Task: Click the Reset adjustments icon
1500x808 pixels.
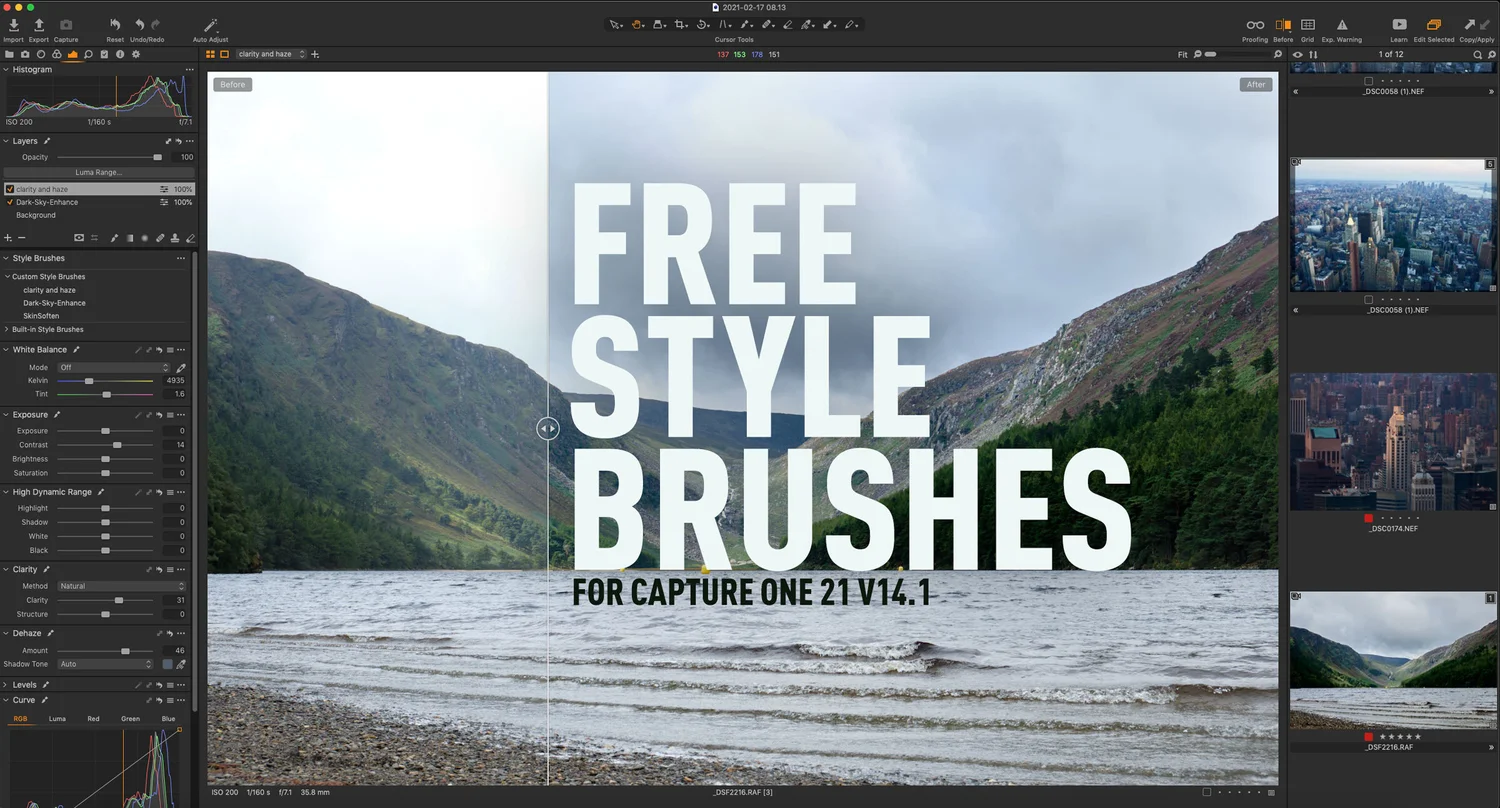Action: coord(115,25)
